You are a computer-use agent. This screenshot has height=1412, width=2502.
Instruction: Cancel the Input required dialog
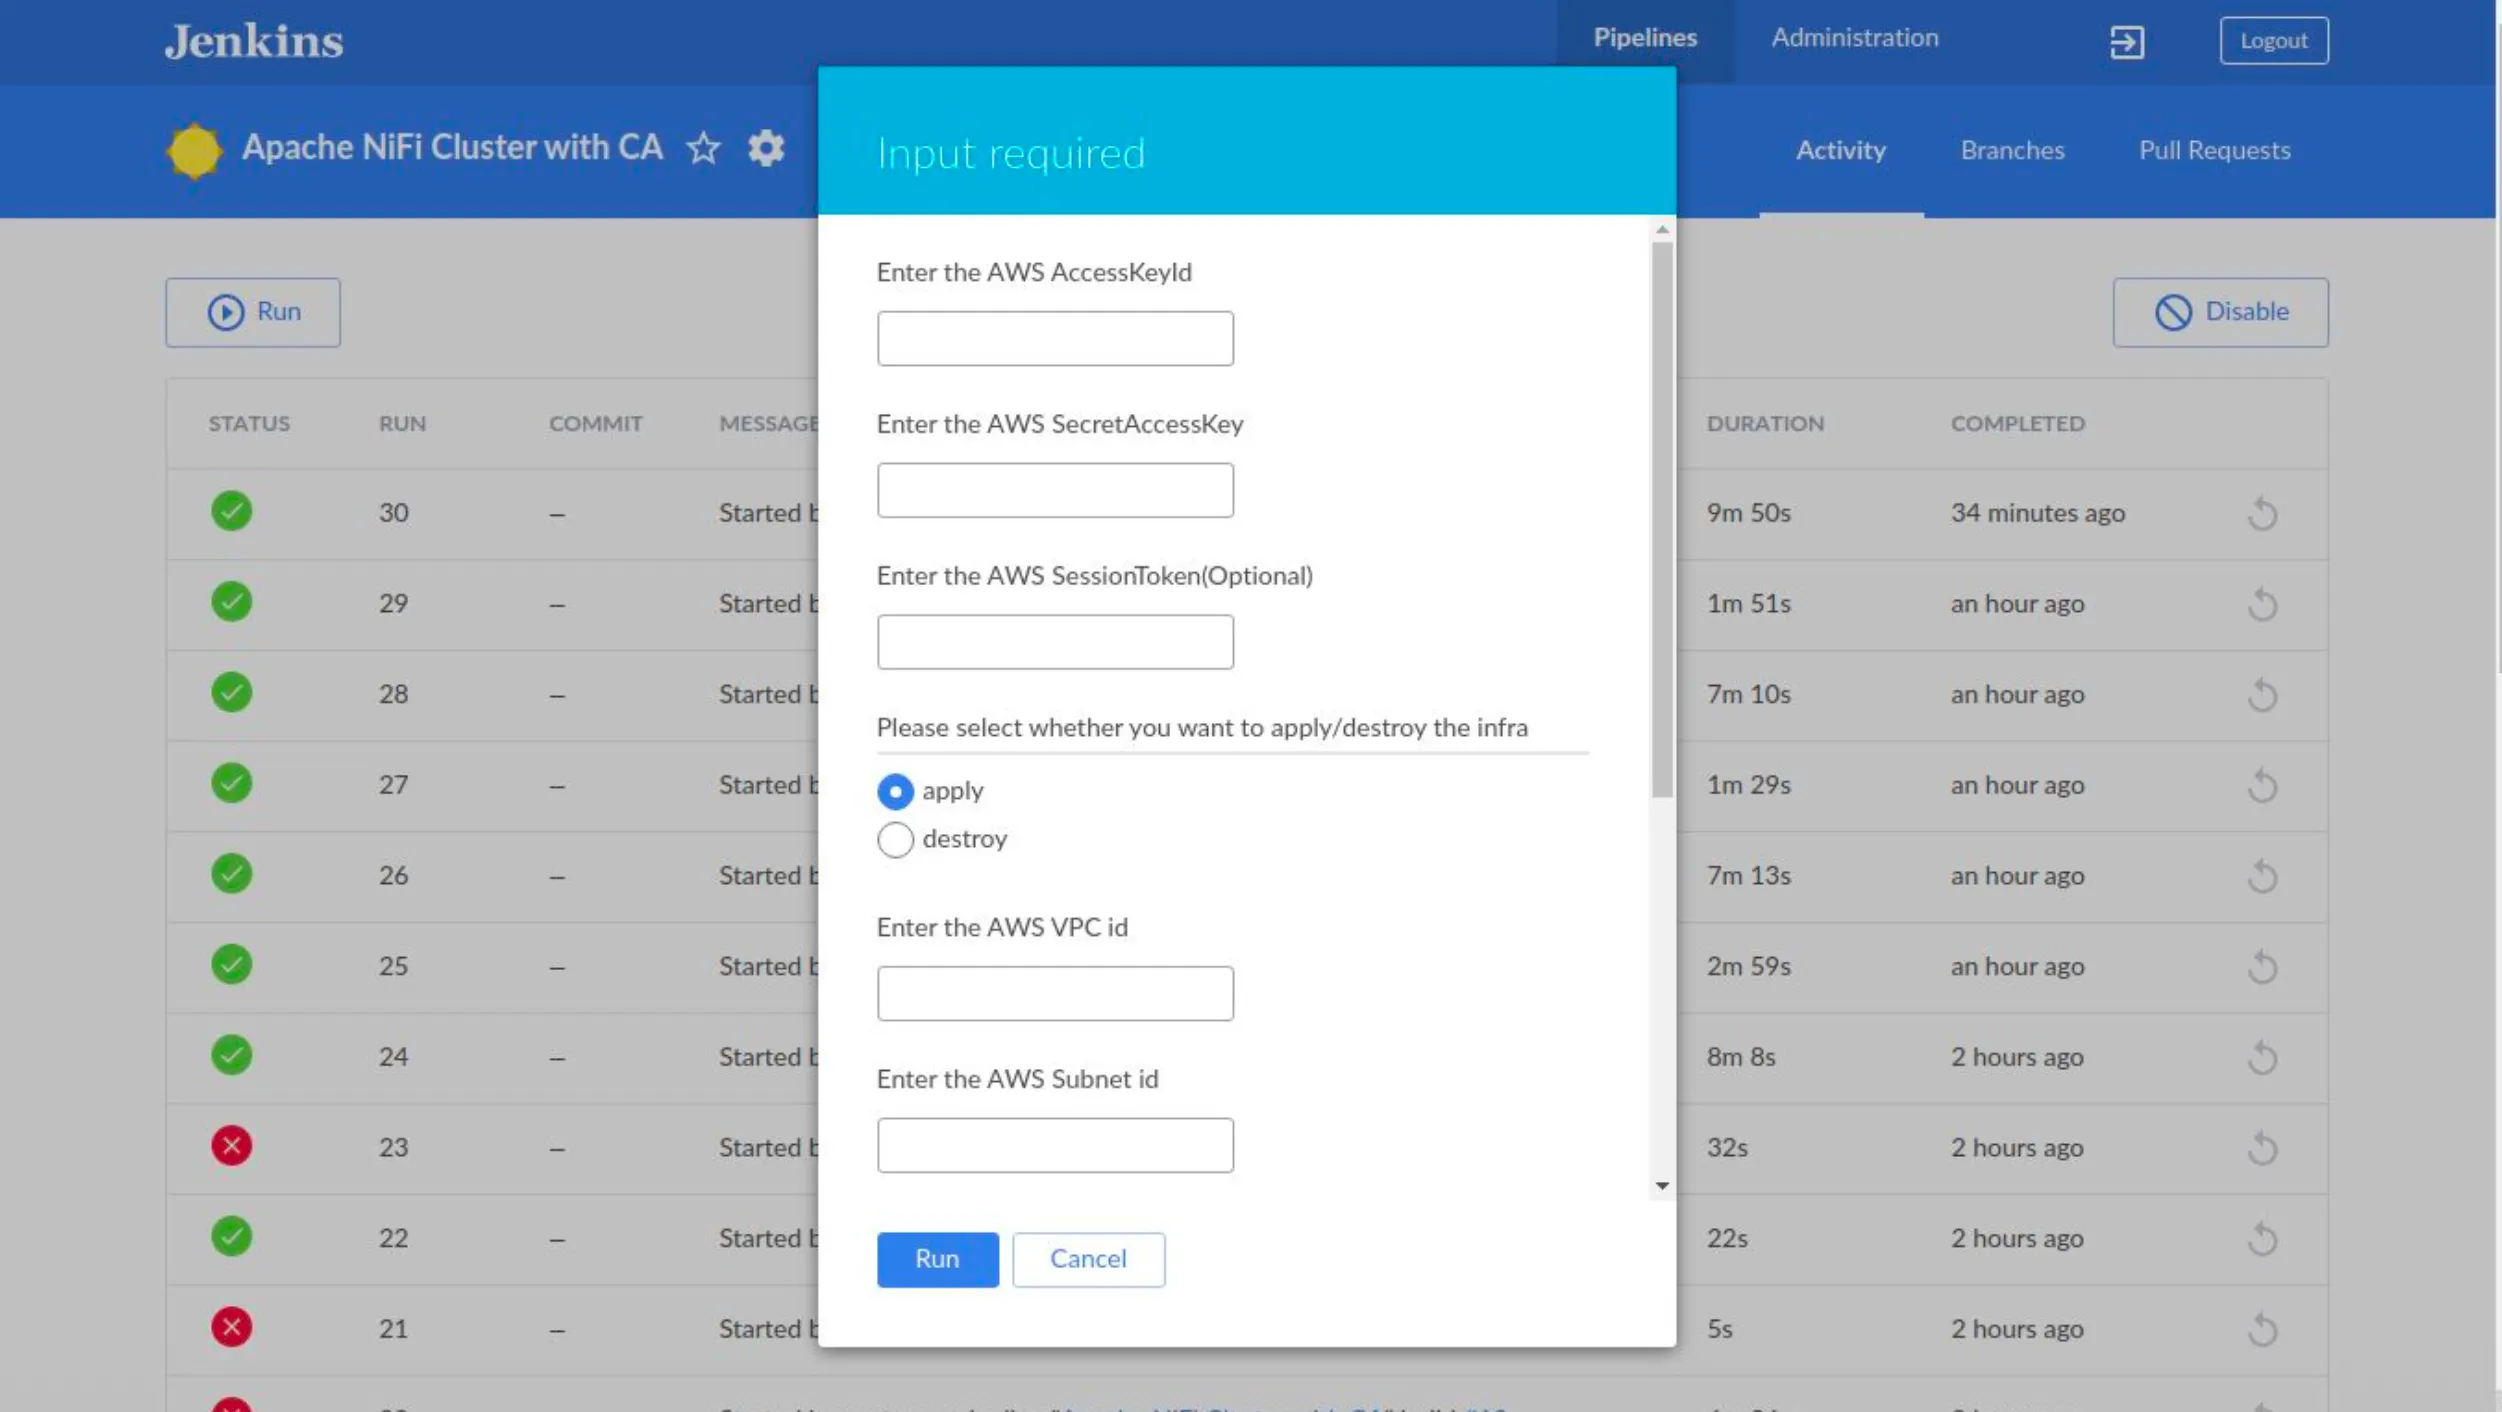tap(1088, 1259)
